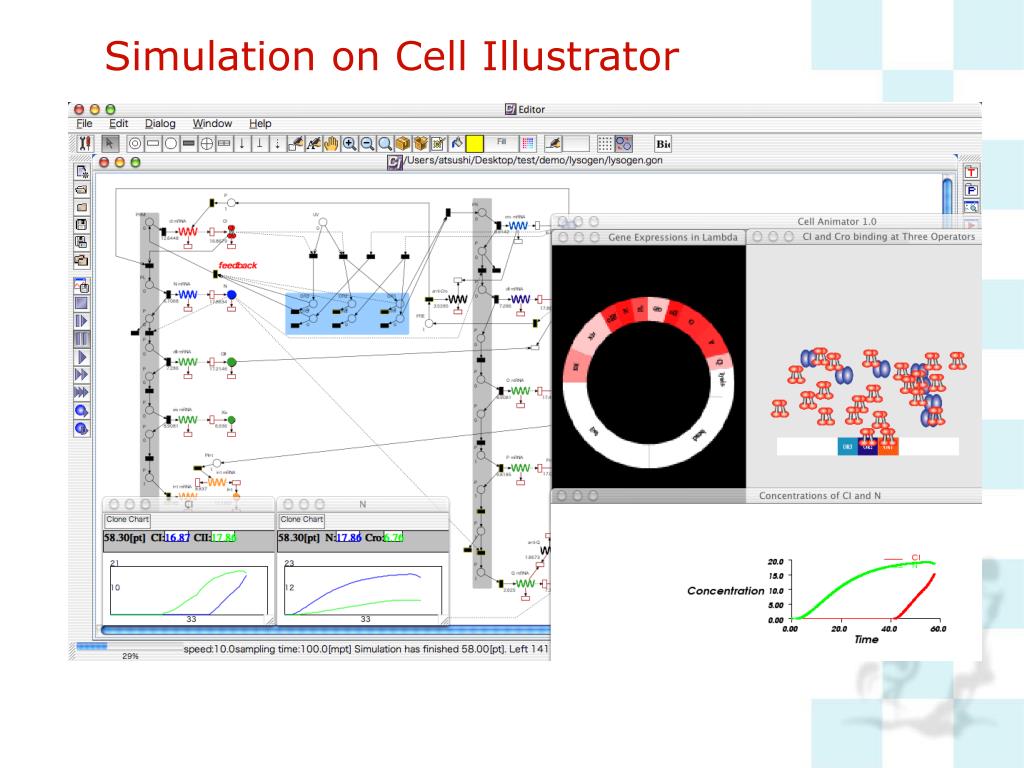This screenshot has width=1024, height=768.
Task: Click the CI and Cro binding window title
Action: [888, 237]
